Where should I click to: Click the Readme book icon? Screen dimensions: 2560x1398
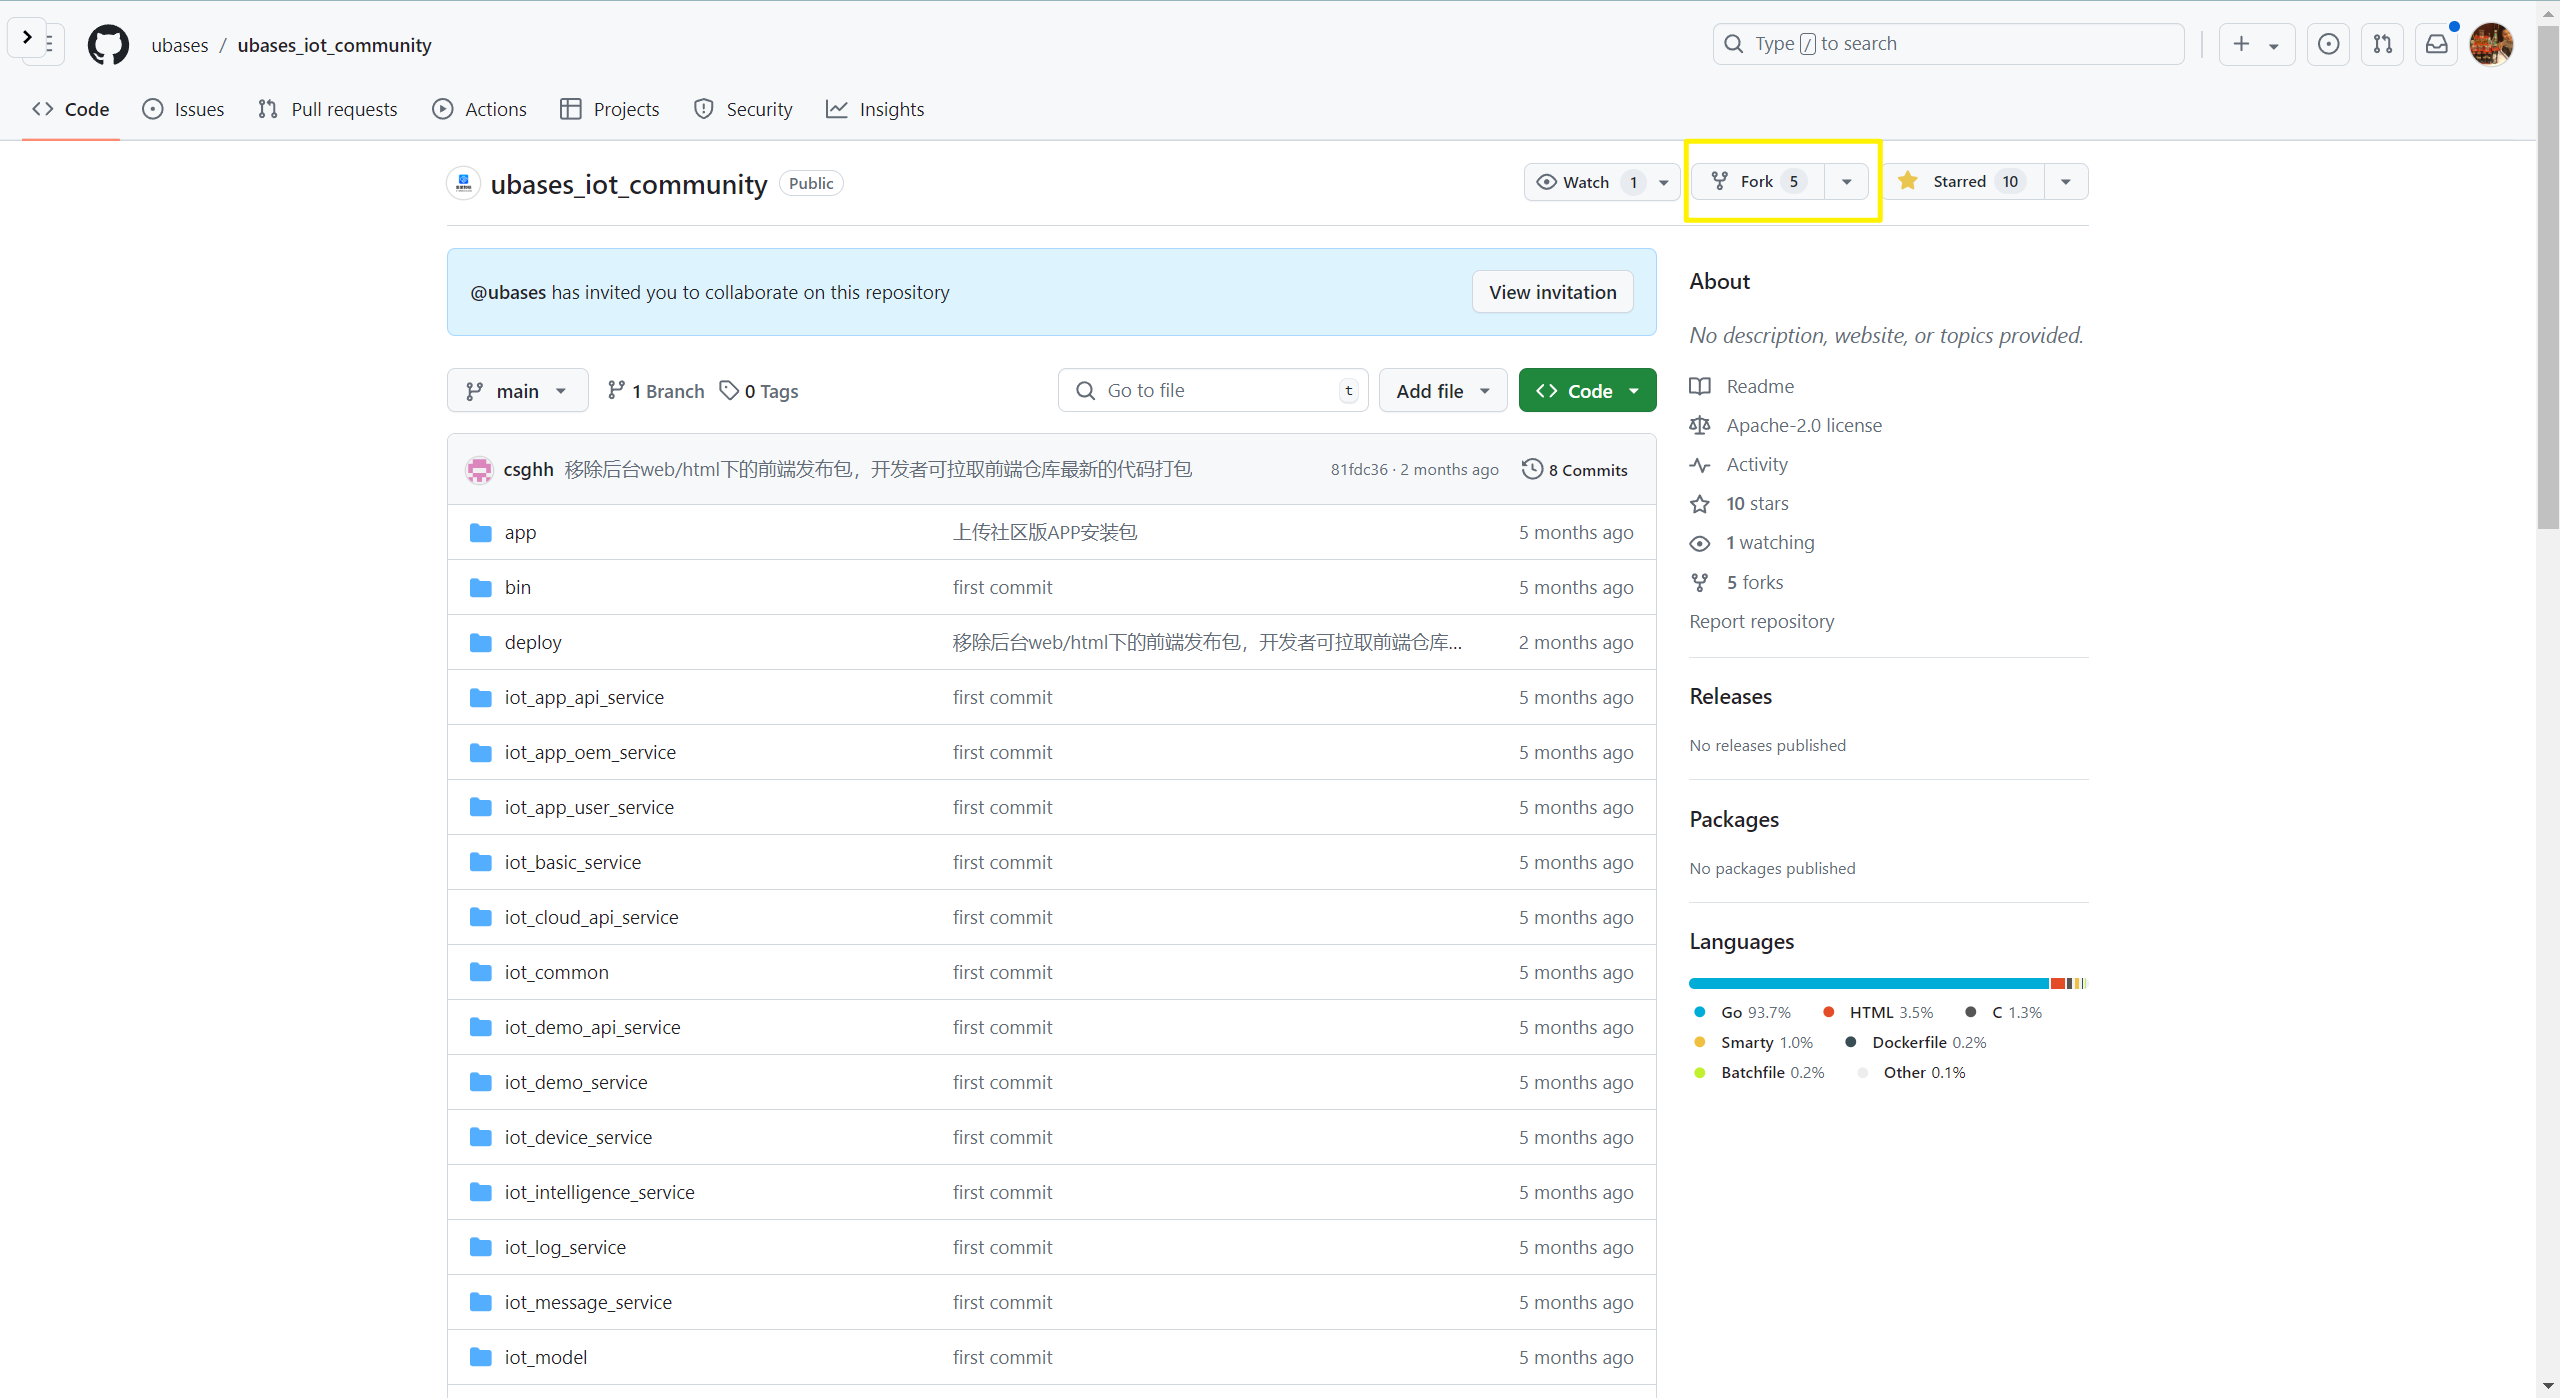point(1700,386)
